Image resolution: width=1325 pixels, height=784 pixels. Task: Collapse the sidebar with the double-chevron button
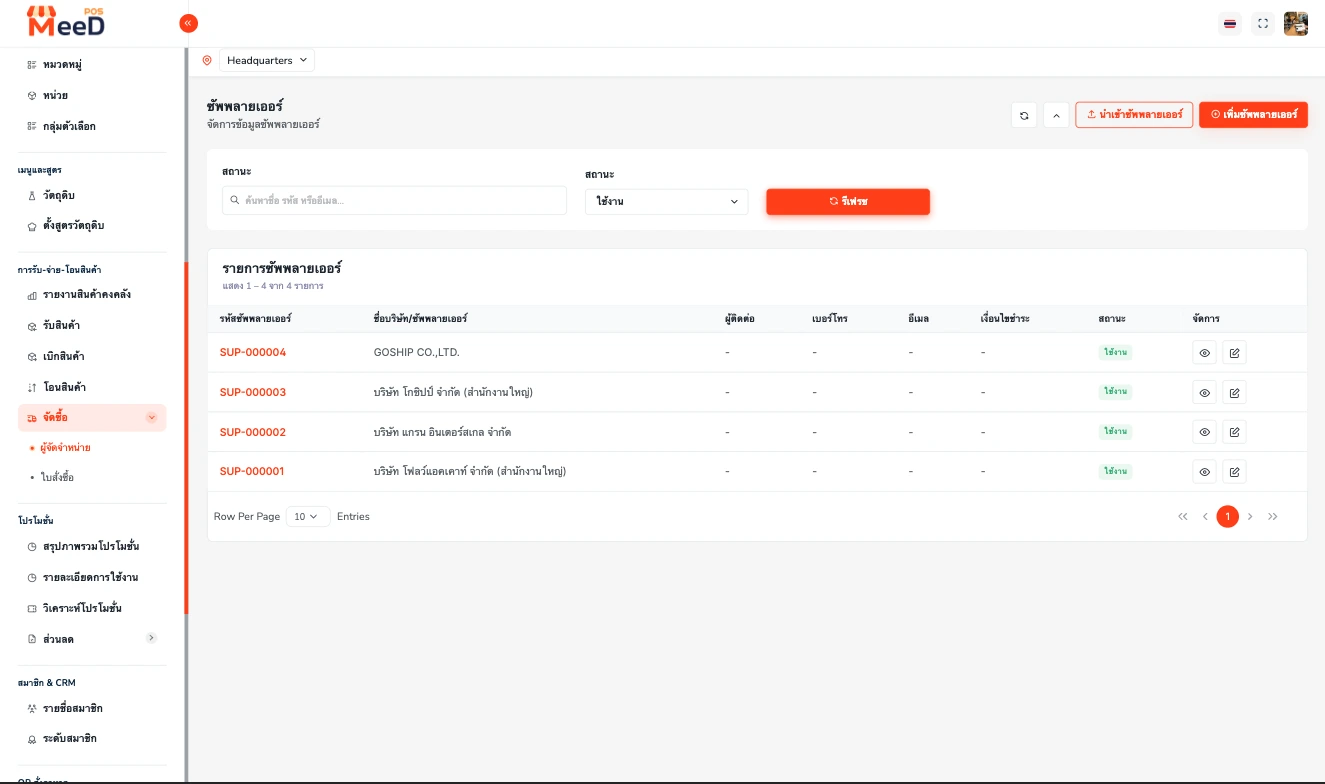pyautogui.click(x=188, y=23)
